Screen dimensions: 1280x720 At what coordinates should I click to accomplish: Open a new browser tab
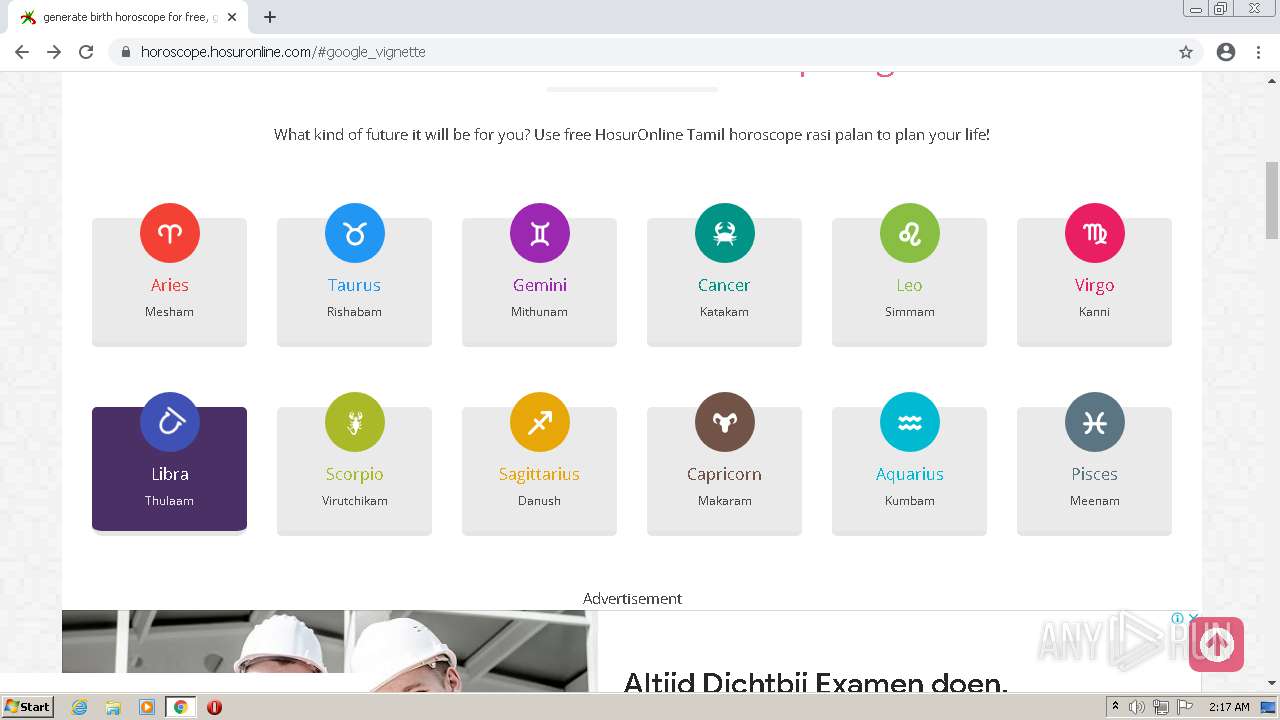point(270,17)
